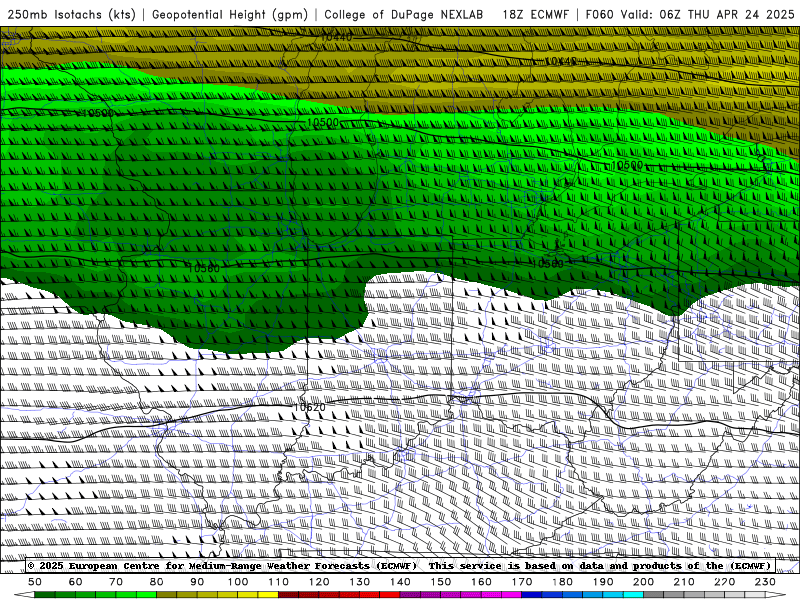The image size is (800, 600).
Task: Click the right arrow end of the color scale
Action: (x=776, y=595)
